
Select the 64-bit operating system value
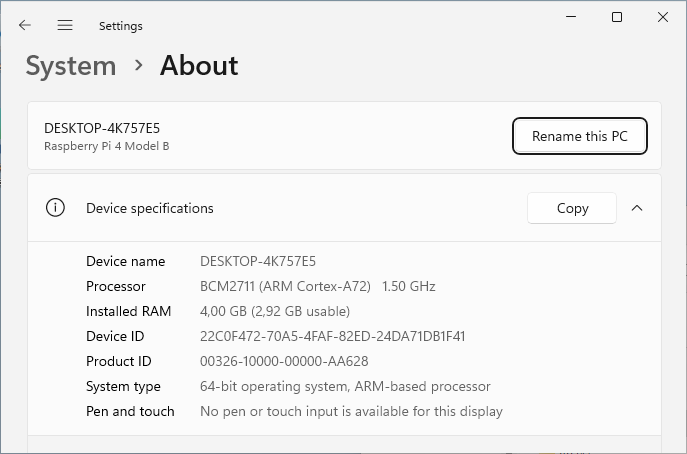345,386
